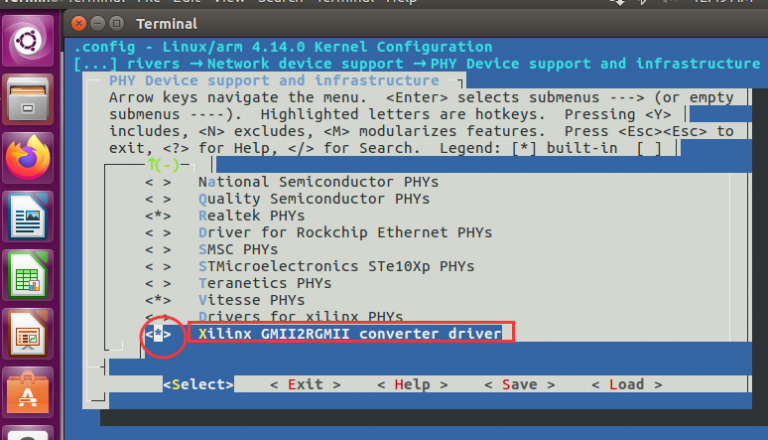This screenshot has width=768, height=440.
Task: Select the Driver for Rockchip Ethernet PHYs entry
Action: pos(345,232)
